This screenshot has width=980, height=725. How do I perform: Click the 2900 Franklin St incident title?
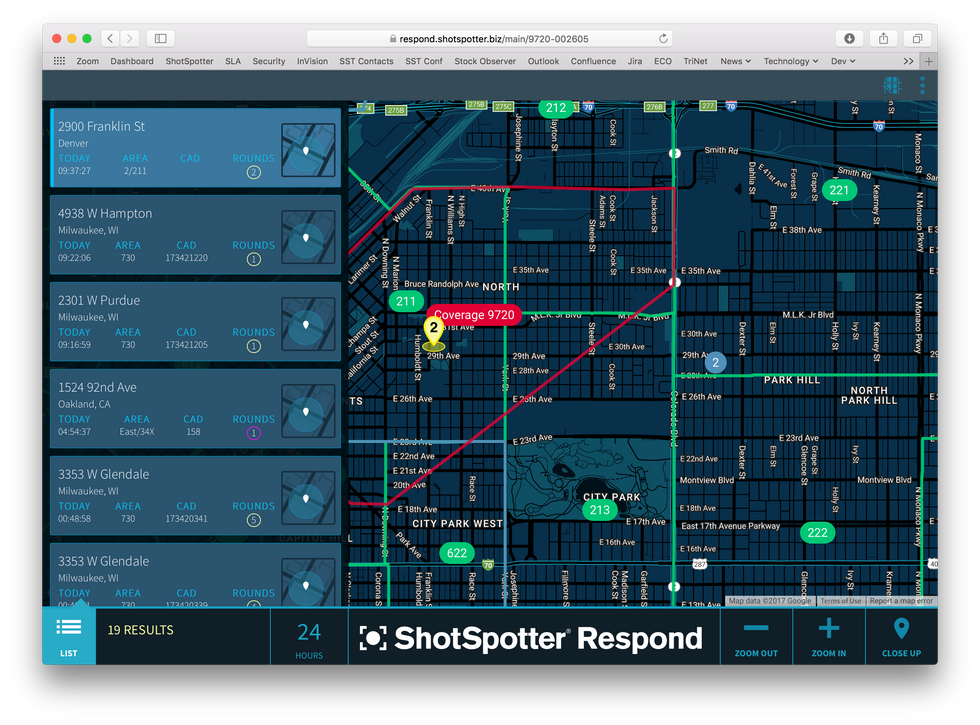coord(101,126)
